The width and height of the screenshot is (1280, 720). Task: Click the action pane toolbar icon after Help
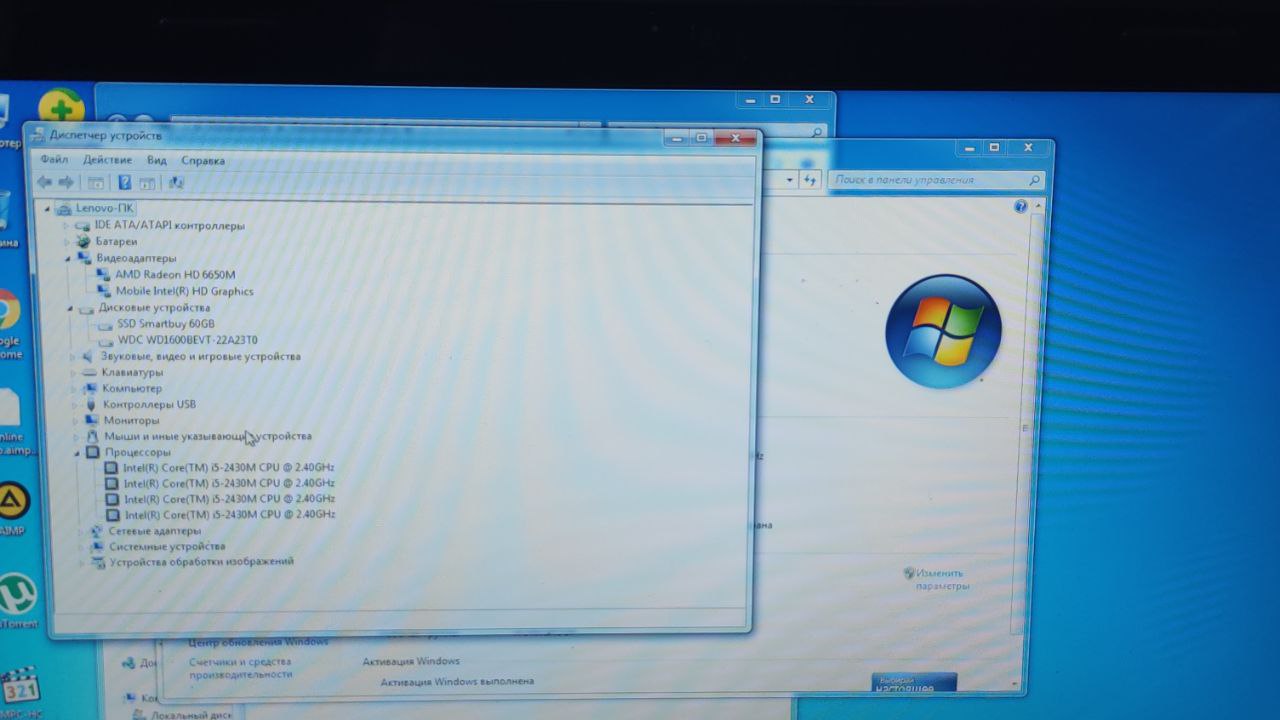pos(147,183)
